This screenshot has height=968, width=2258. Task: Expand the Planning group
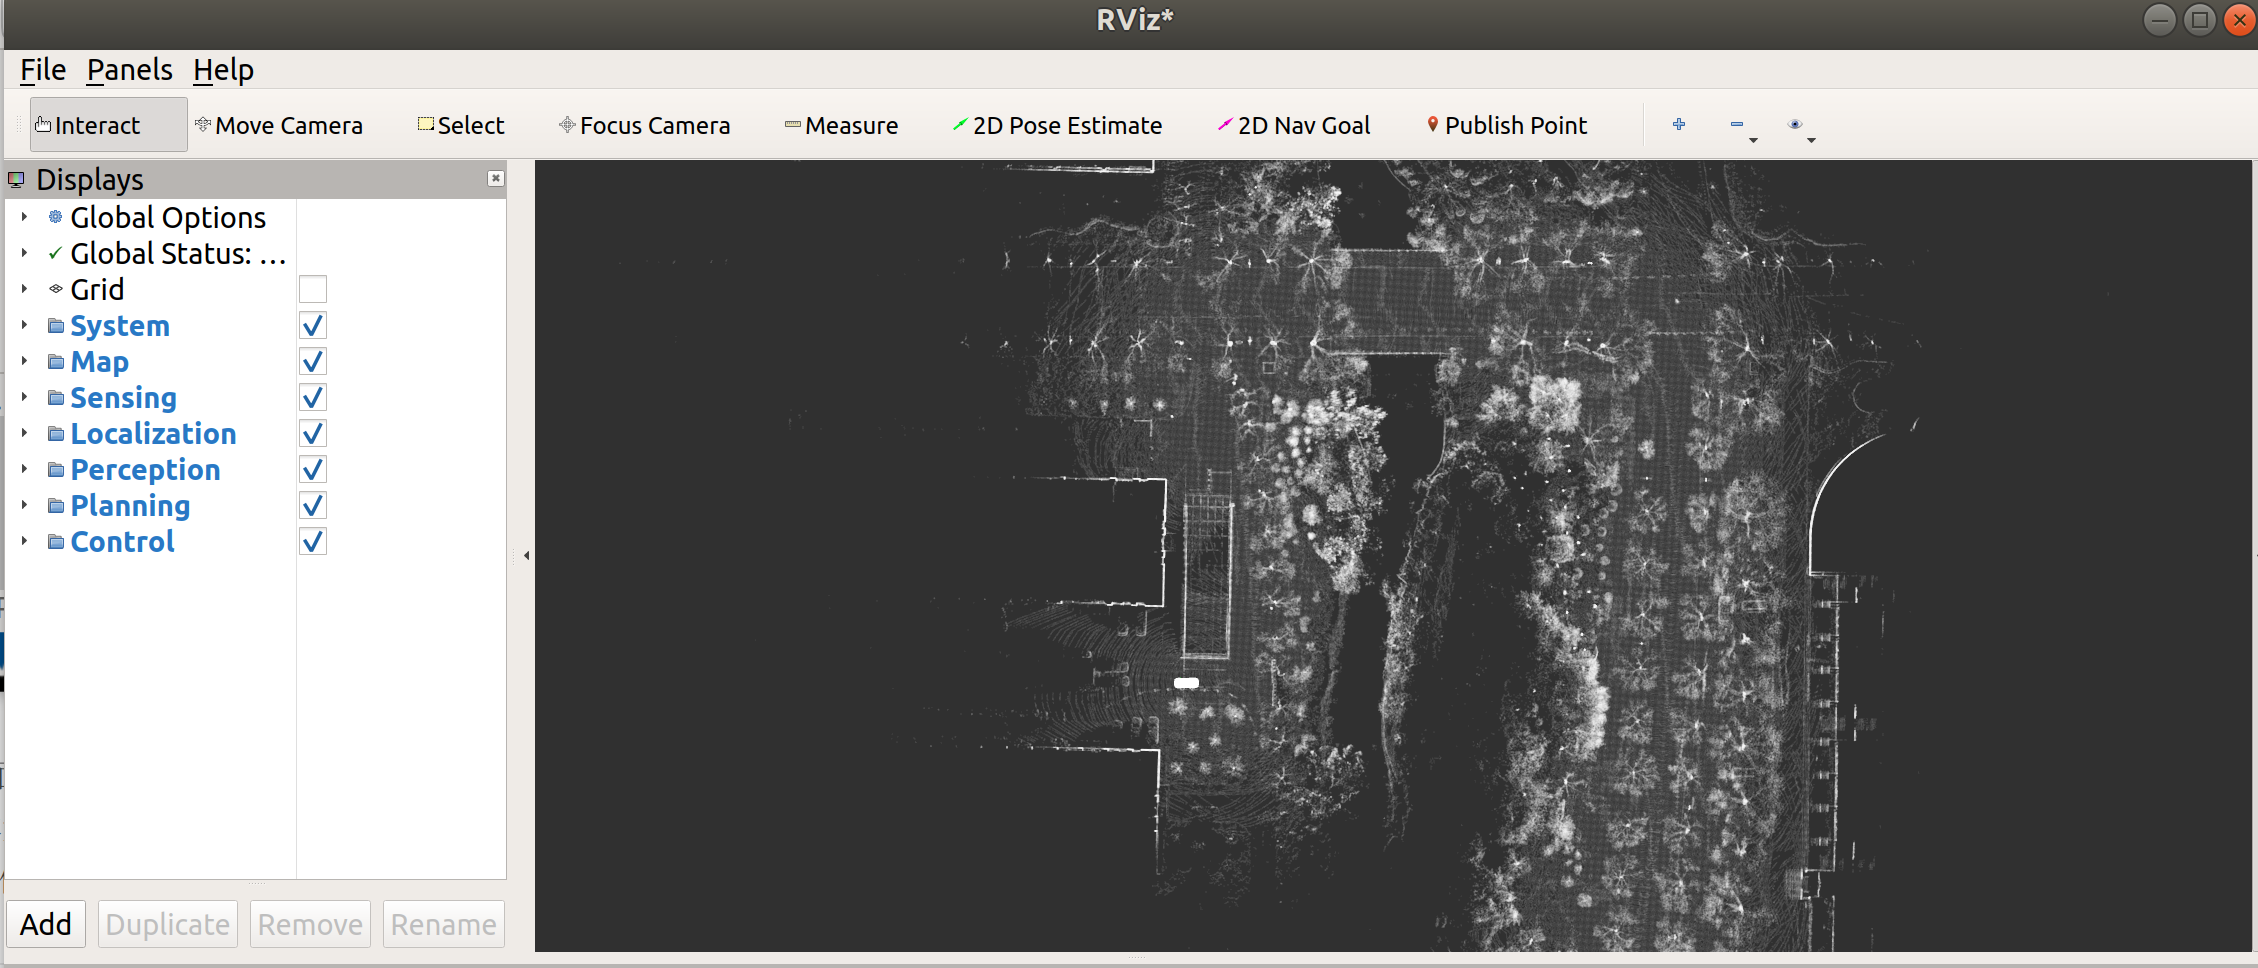click(x=24, y=505)
